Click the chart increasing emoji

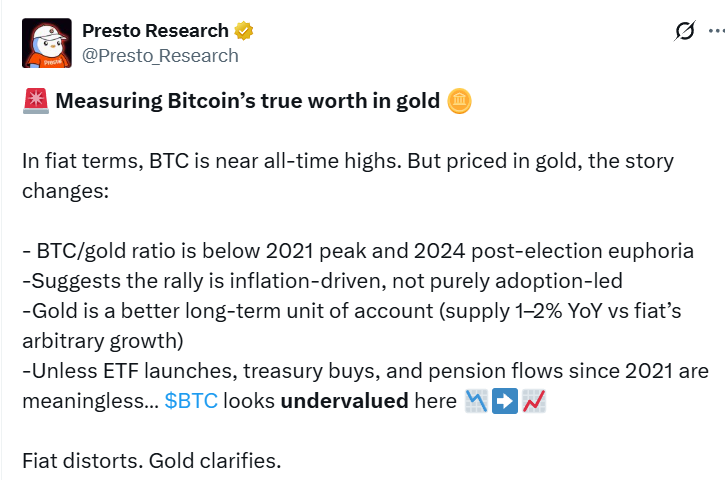coord(534,401)
